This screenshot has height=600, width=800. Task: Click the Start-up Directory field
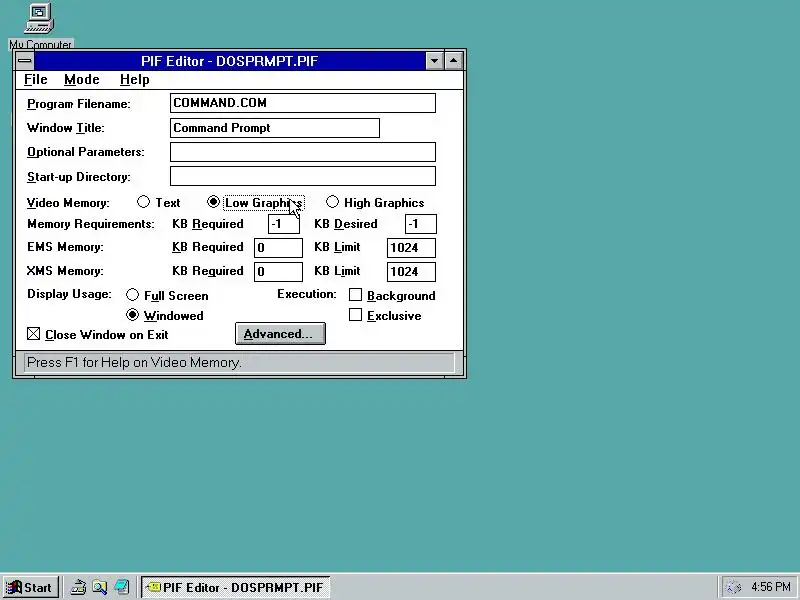coord(303,177)
